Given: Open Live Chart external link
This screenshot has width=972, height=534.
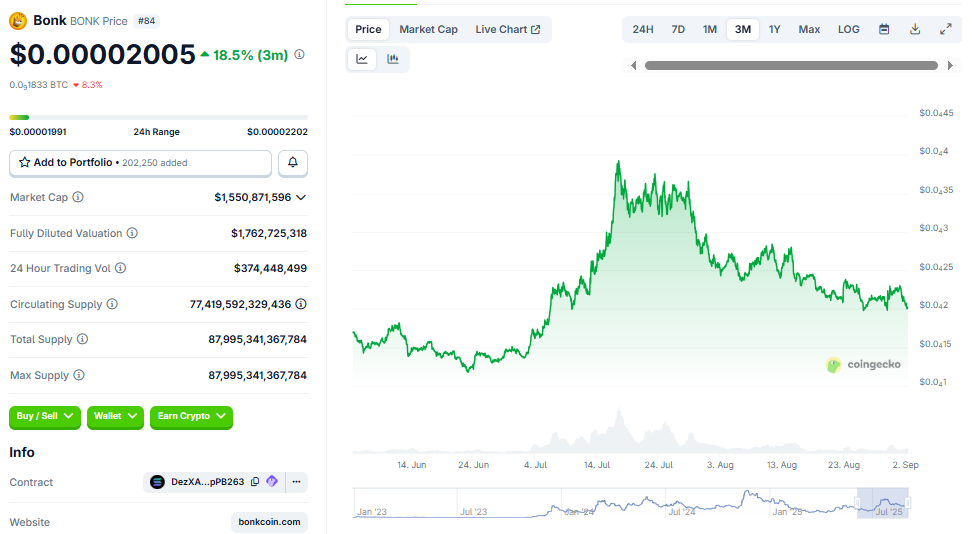Looking at the screenshot, I should coord(508,29).
